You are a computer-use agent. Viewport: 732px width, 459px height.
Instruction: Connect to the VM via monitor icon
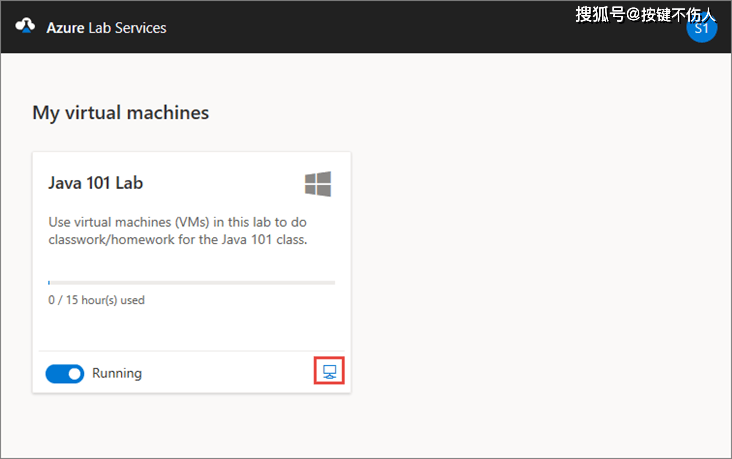tap(329, 373)
